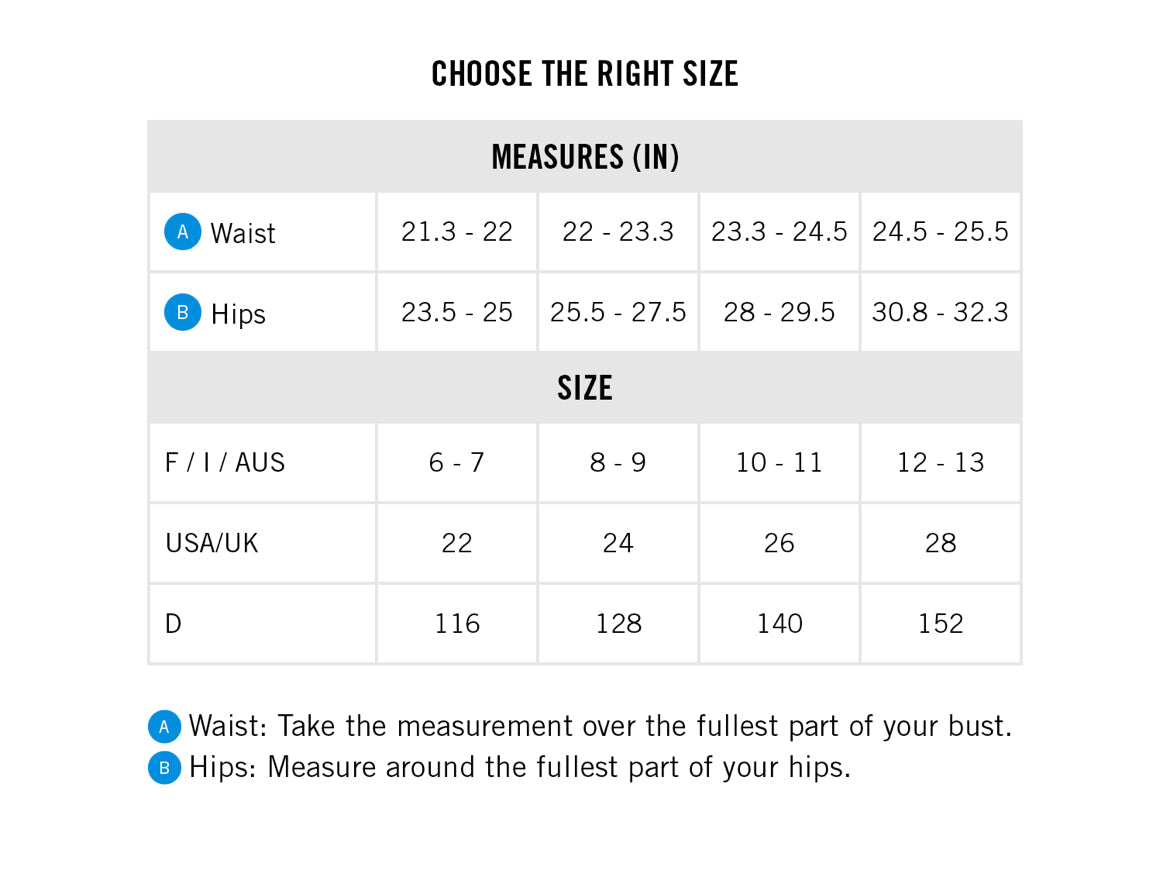Click the F / I / AUS row label
The height and width of the screenshot is (879, 1170).
pyautogui.click(x=225, y=462)
